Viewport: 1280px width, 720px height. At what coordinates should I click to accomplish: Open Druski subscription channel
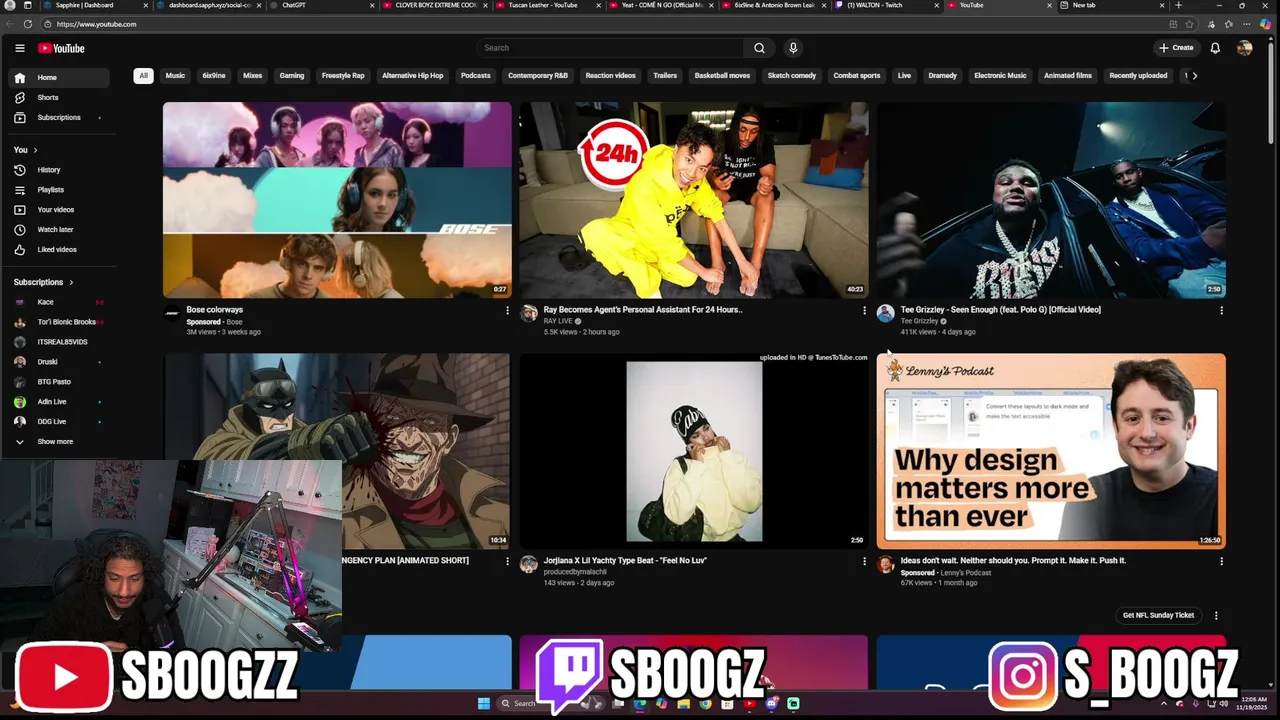[60, 362]
